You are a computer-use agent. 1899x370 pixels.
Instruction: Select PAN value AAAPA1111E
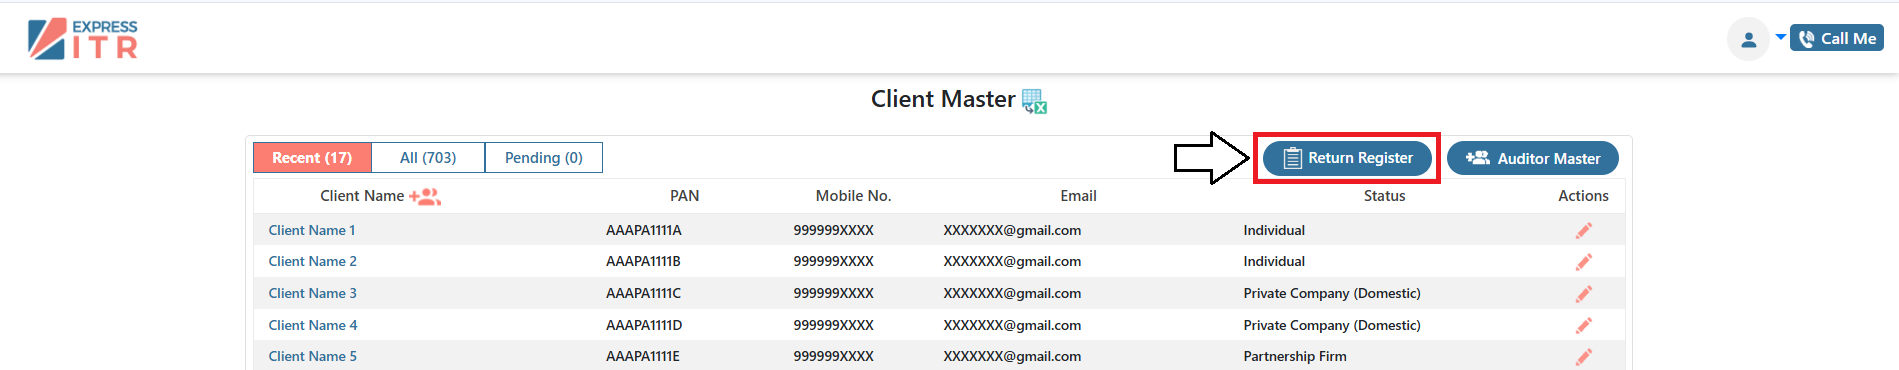tap(642, 356)
